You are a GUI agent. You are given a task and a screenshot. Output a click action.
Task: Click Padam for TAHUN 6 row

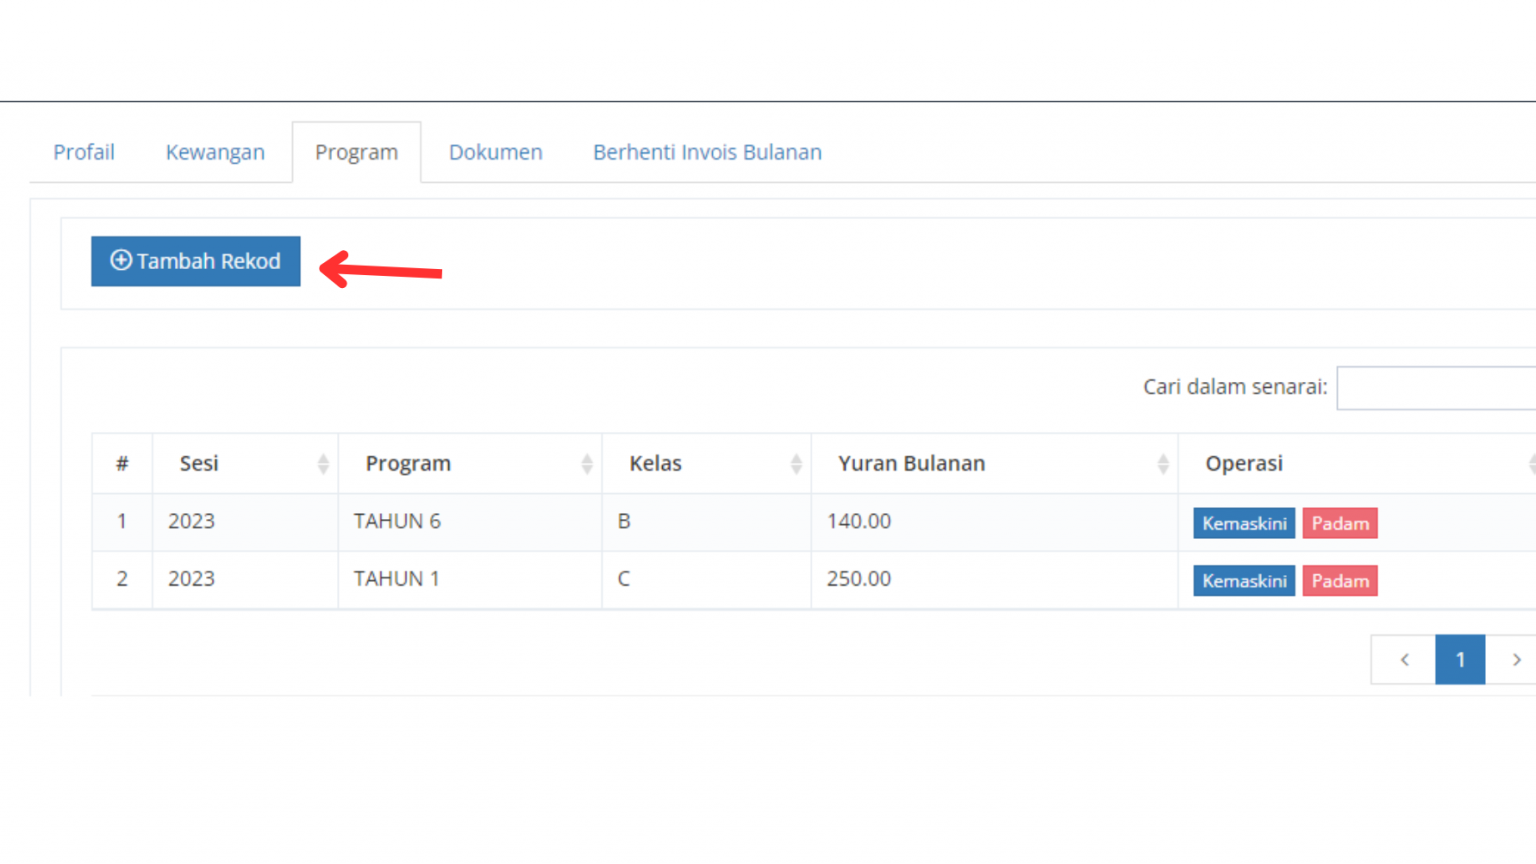[1339, 523]
